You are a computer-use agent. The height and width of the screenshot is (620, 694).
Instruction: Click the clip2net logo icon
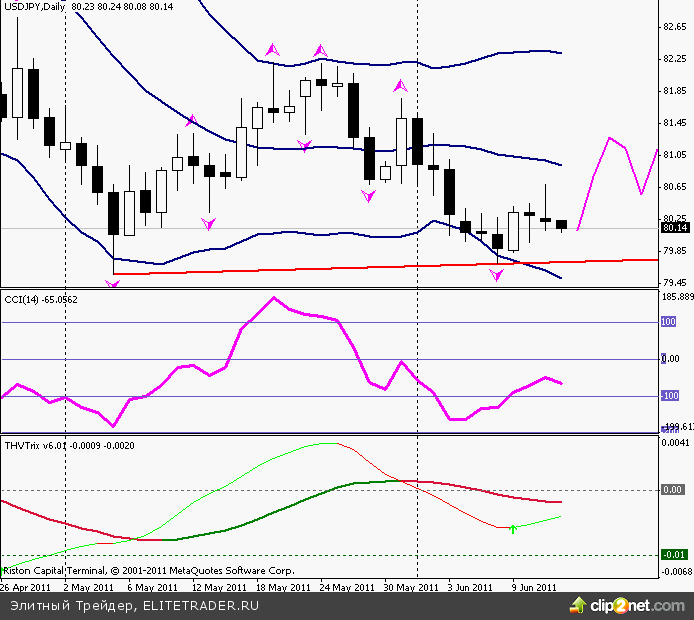pos(578,605)
